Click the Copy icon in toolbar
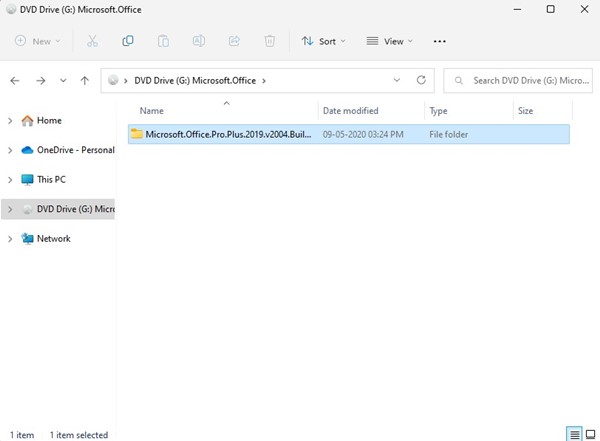 [x=128, y=41]
